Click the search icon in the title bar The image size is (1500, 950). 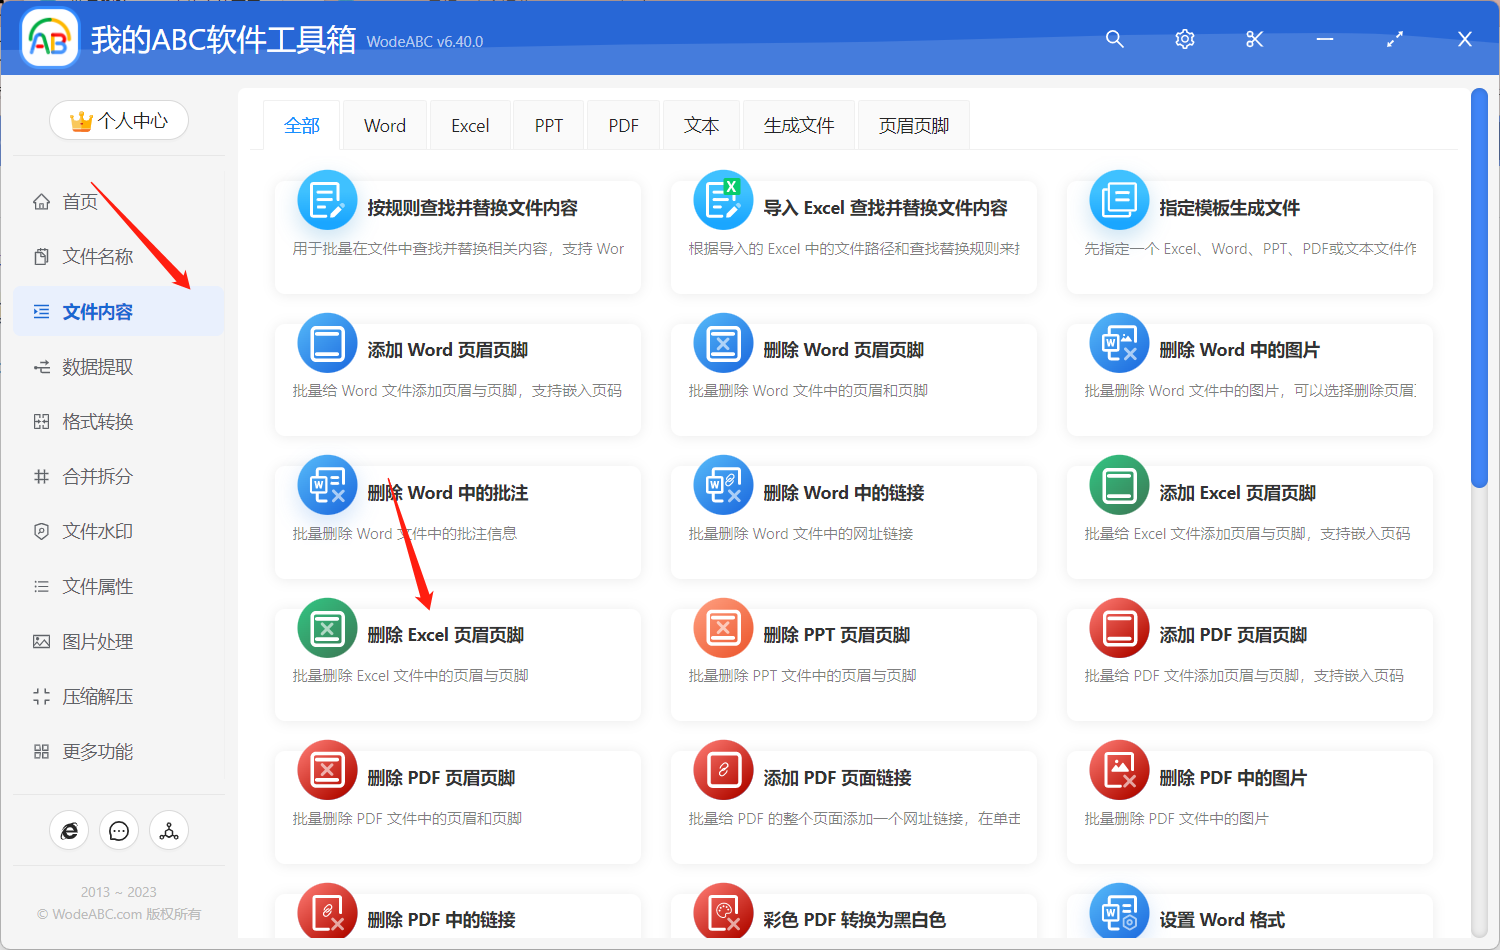click(x=1114, y=39)
